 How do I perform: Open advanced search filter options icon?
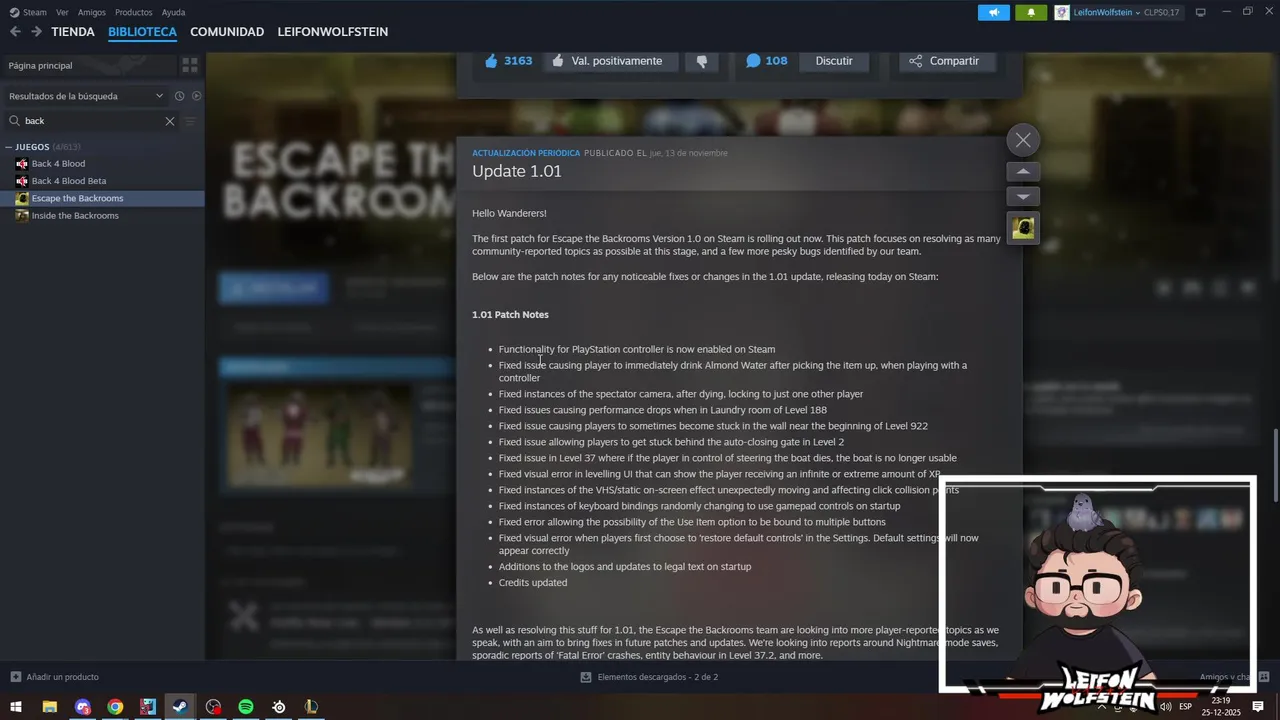point(190,121)
